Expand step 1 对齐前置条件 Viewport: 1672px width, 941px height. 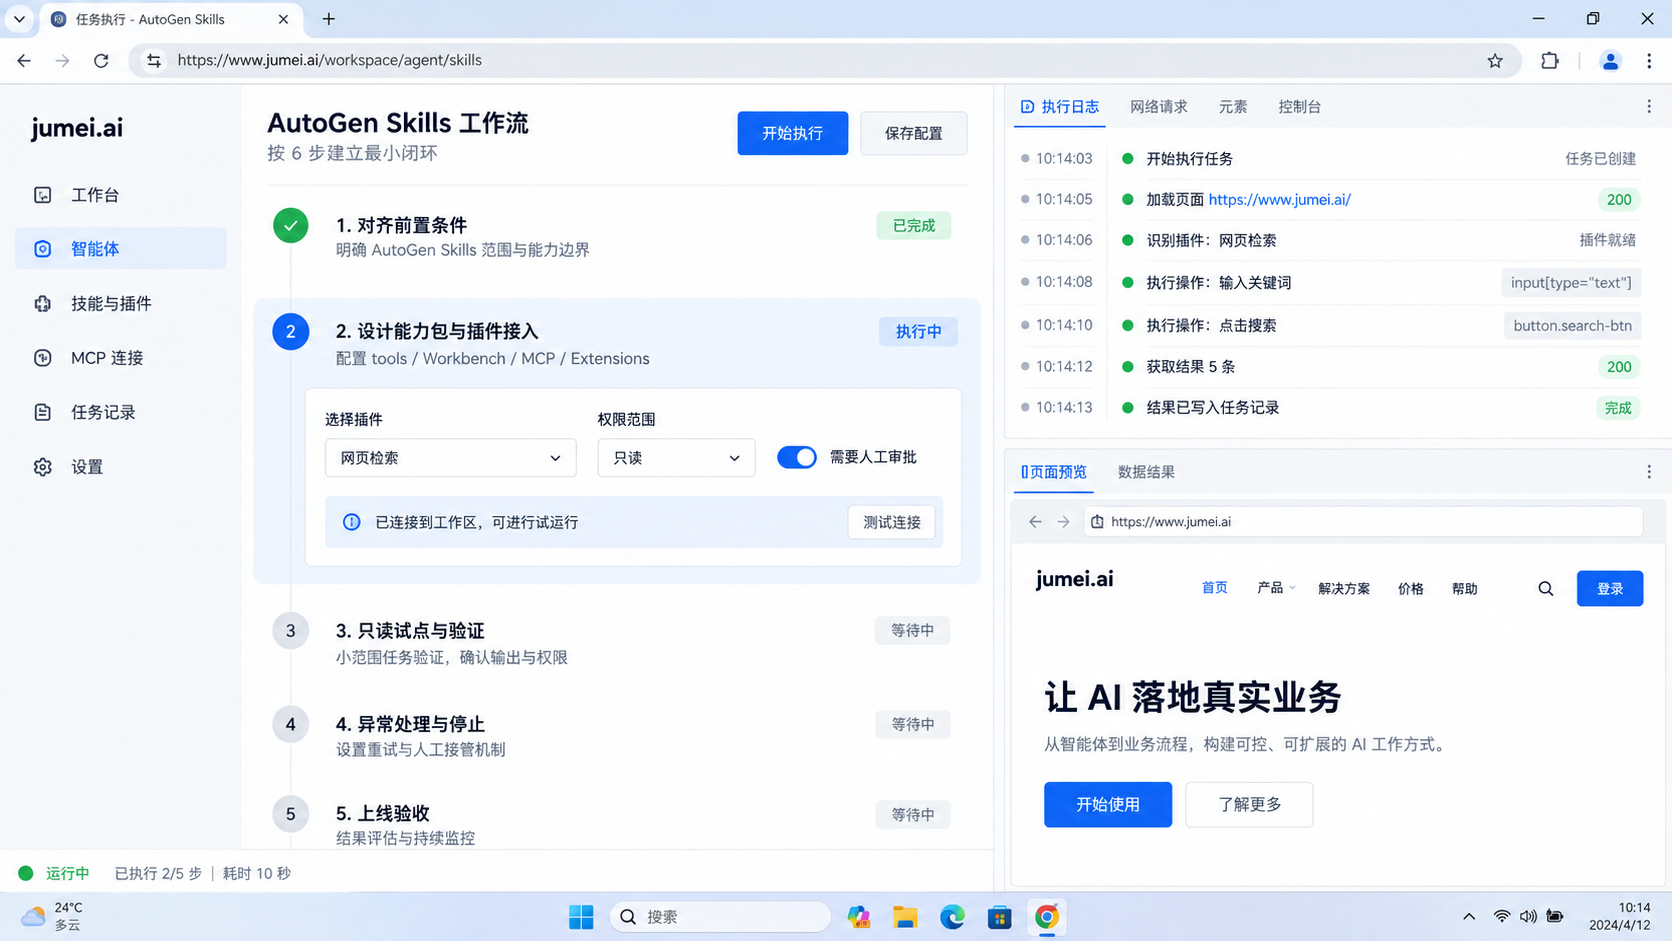point(401,226)
